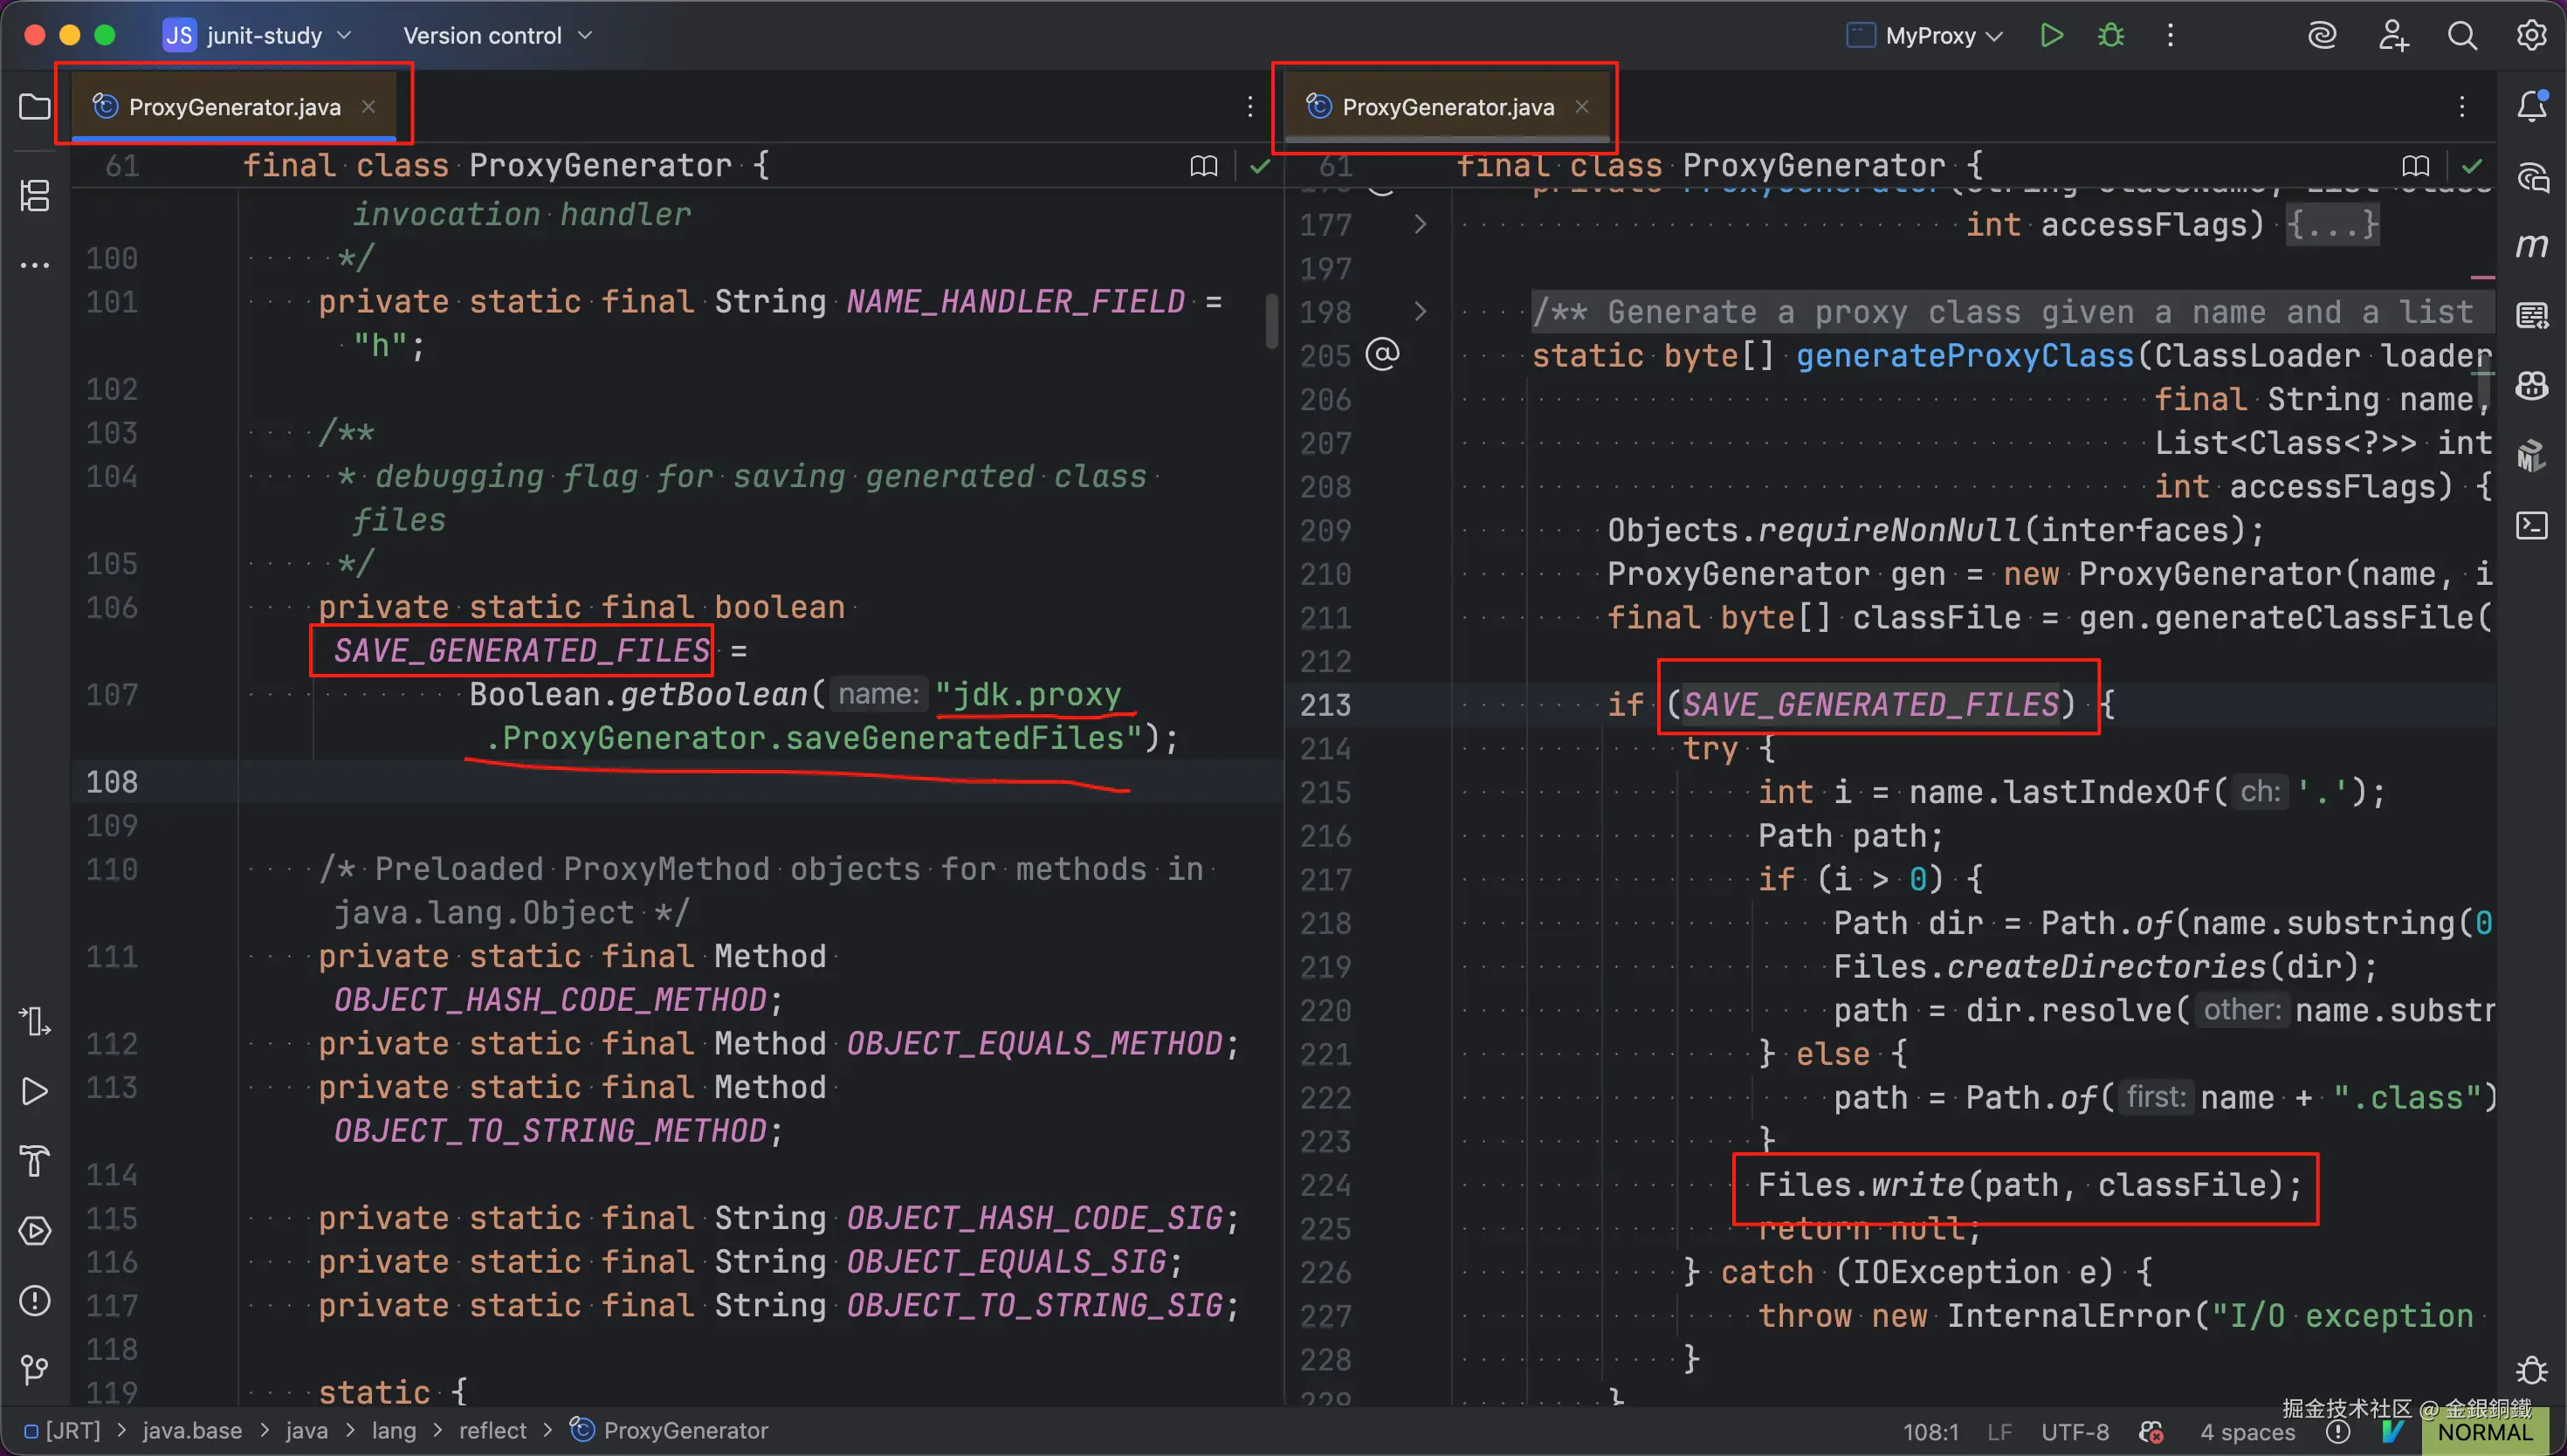Expand folded code at line 177

coord(1420,224)
